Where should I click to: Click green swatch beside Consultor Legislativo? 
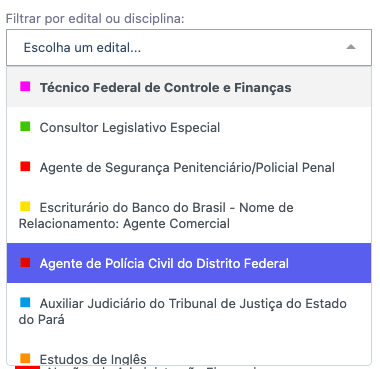(25, 126)
